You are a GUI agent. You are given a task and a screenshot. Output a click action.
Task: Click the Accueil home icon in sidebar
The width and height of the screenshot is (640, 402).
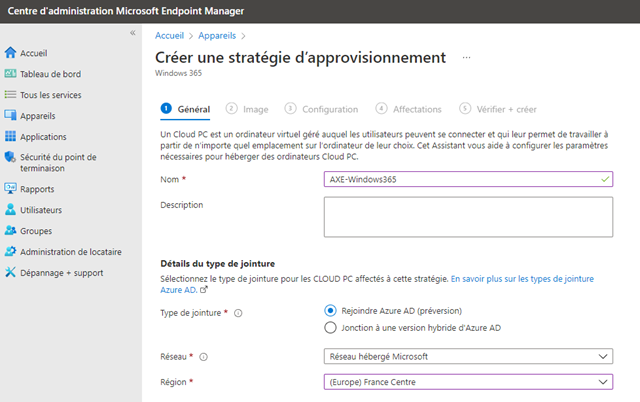coord(10,52)
